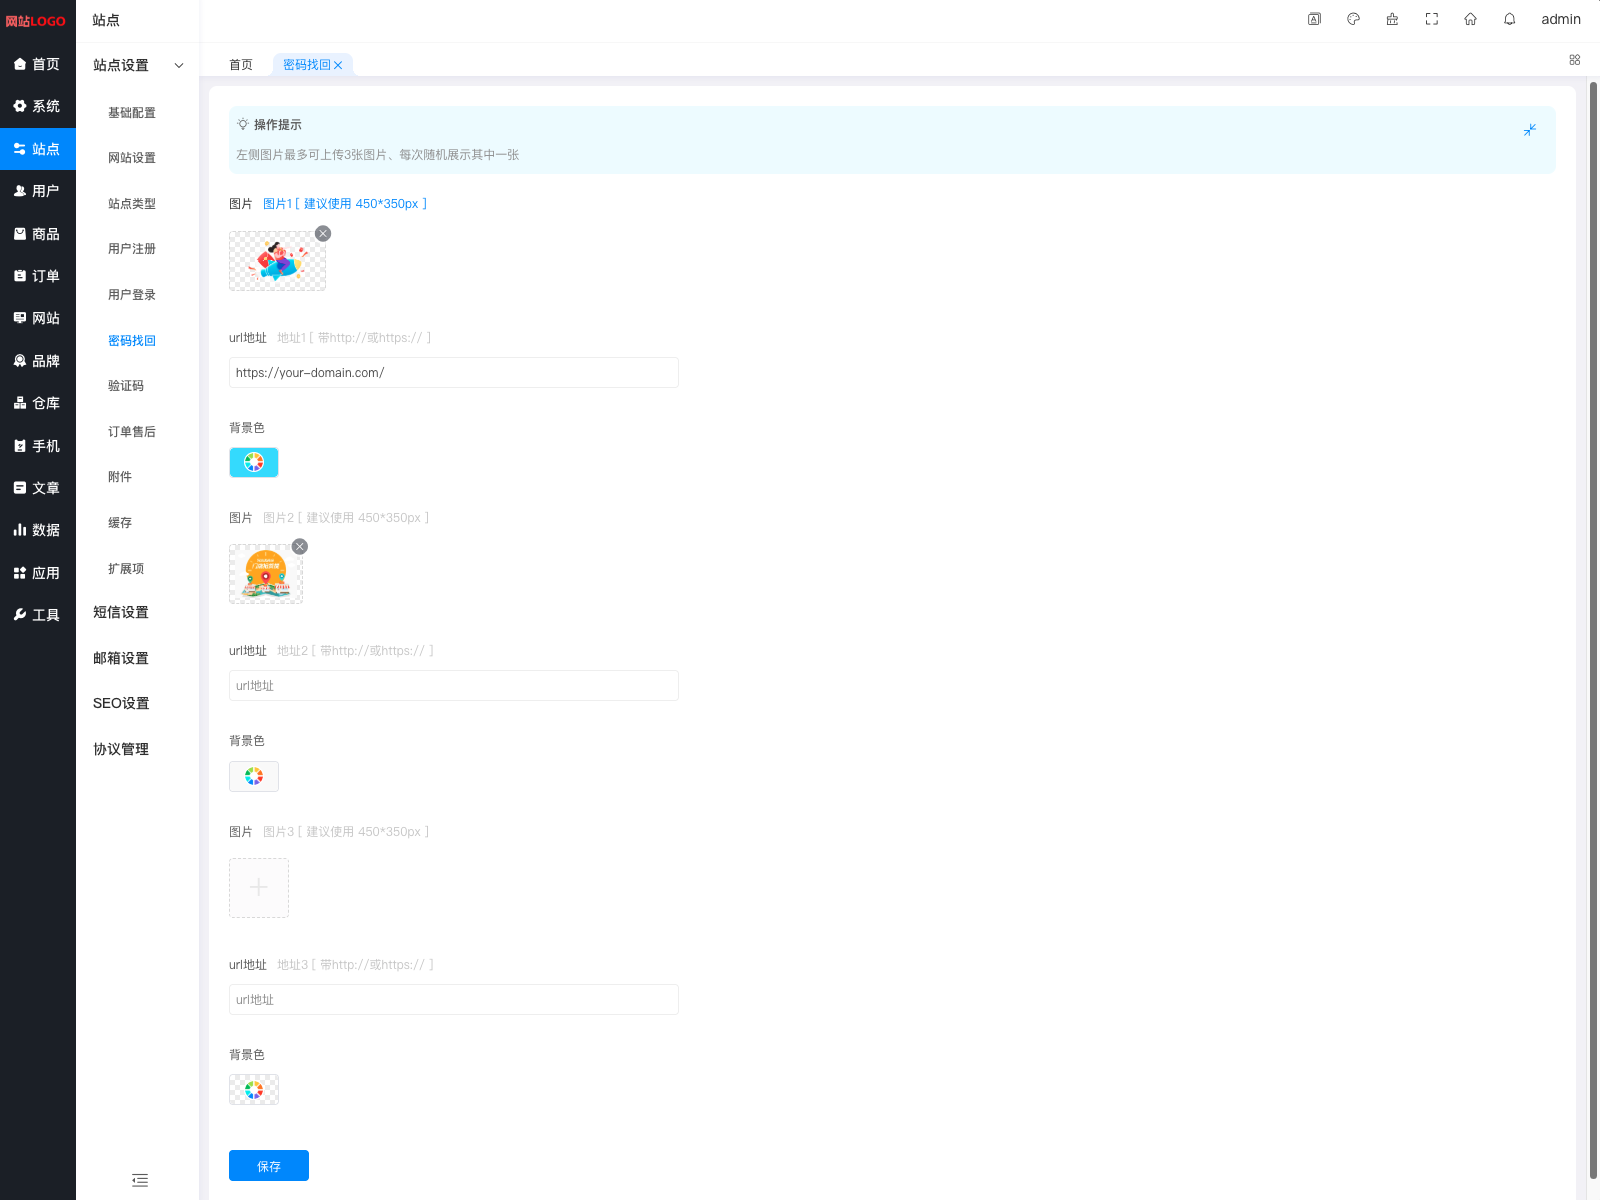Select 商品 in the left navigation
The width and height of the screenshot is (1600, 1200).
[x=38, y=234]
